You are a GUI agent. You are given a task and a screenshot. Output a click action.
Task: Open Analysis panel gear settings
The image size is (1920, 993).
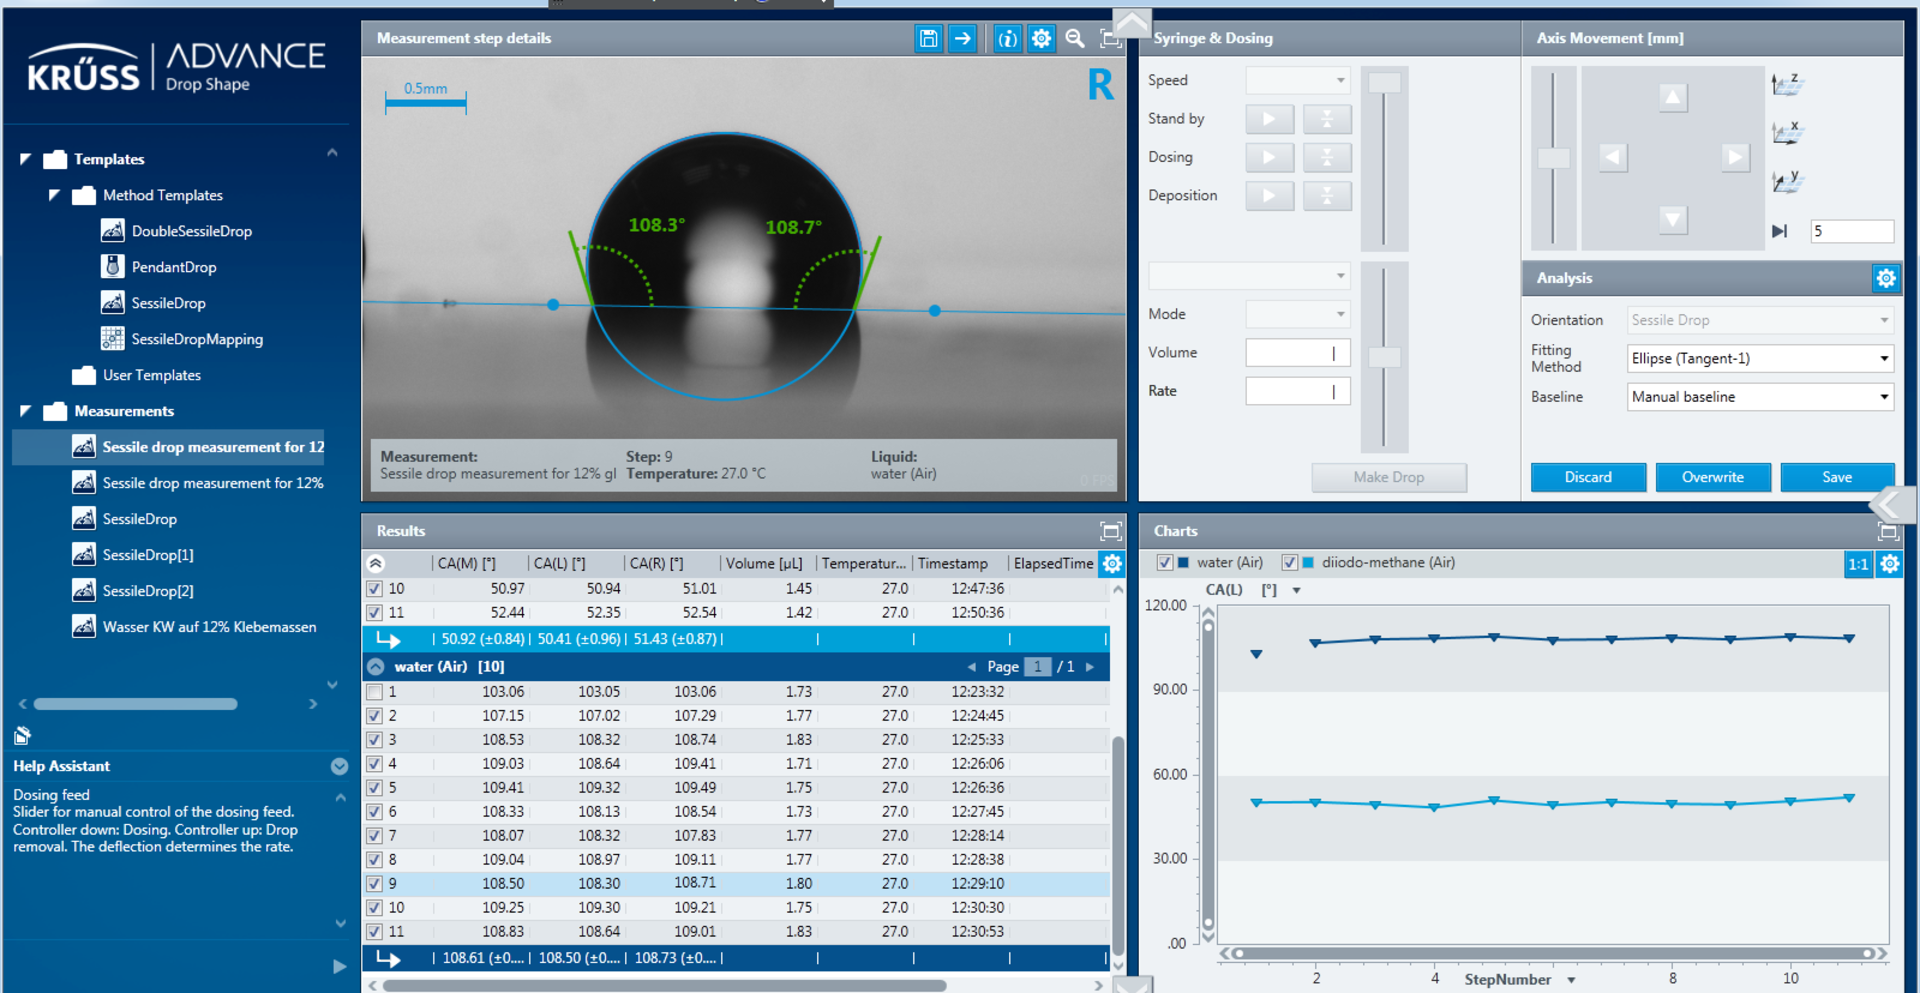(x=1885, y=278)
